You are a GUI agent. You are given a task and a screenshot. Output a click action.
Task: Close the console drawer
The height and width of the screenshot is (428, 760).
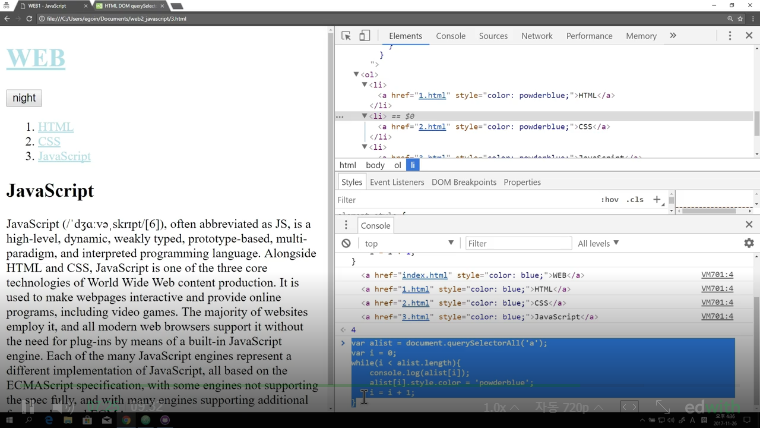tap(749, 224)
